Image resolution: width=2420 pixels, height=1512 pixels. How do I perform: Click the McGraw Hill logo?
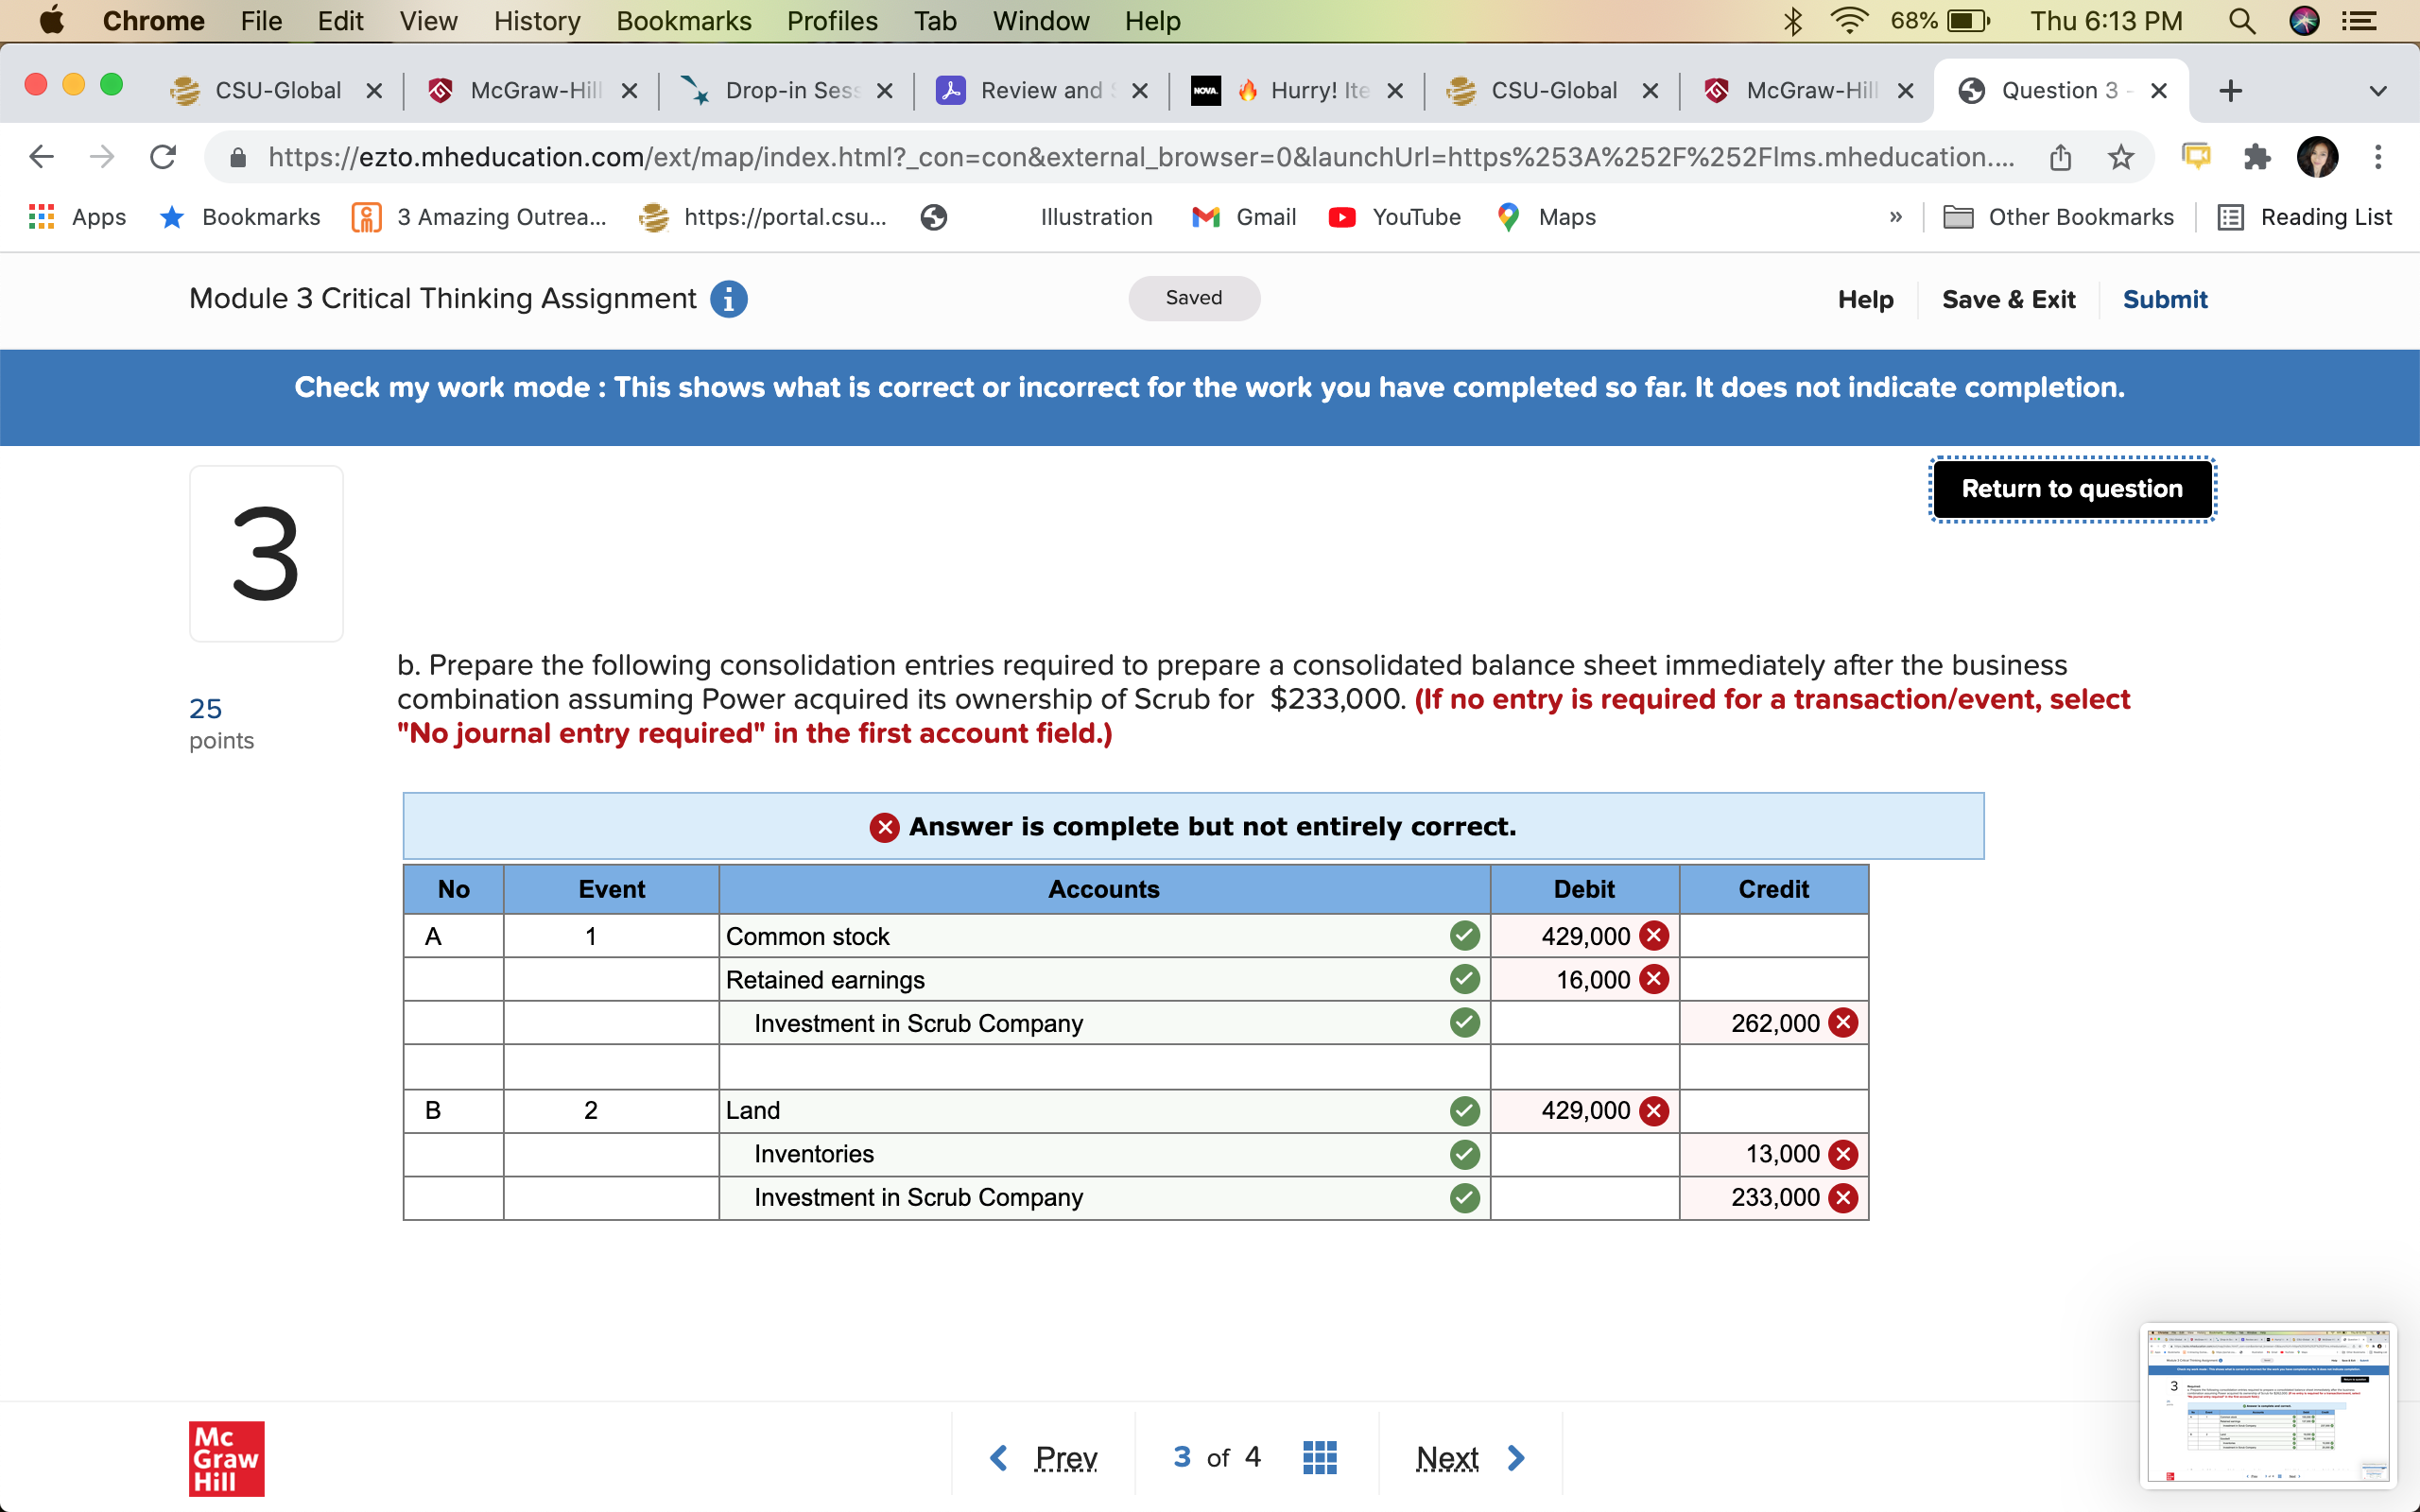[x=226, y=1458]
